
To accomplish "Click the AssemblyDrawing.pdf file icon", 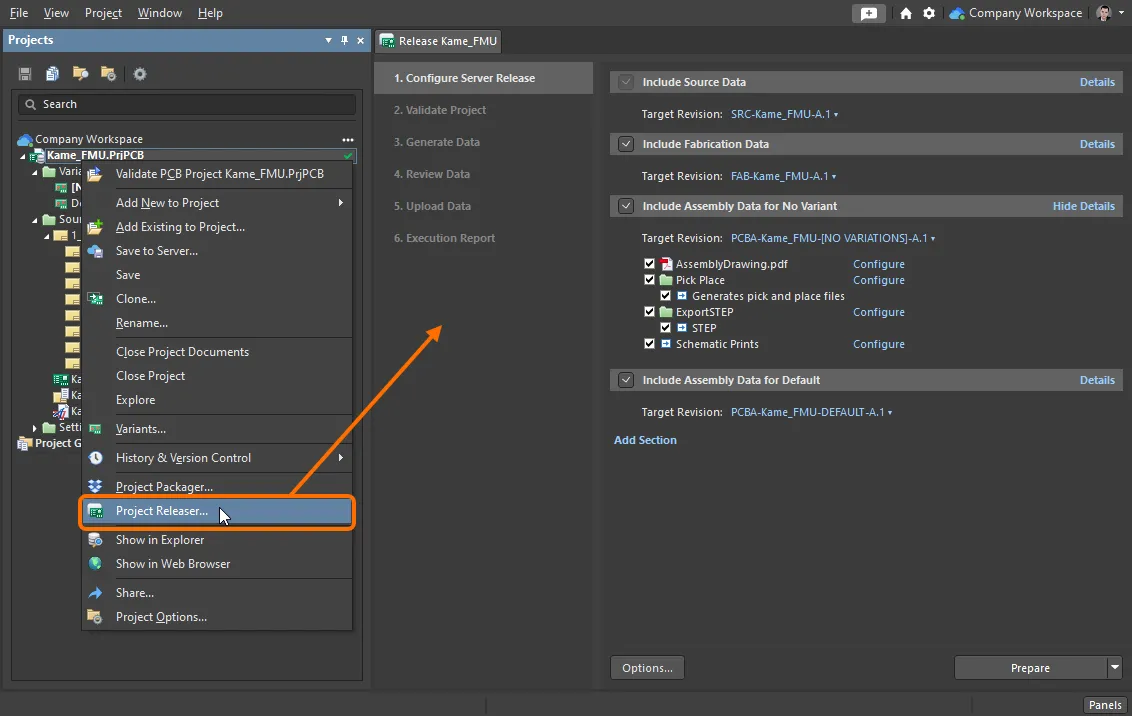I will tap(666, 264).
